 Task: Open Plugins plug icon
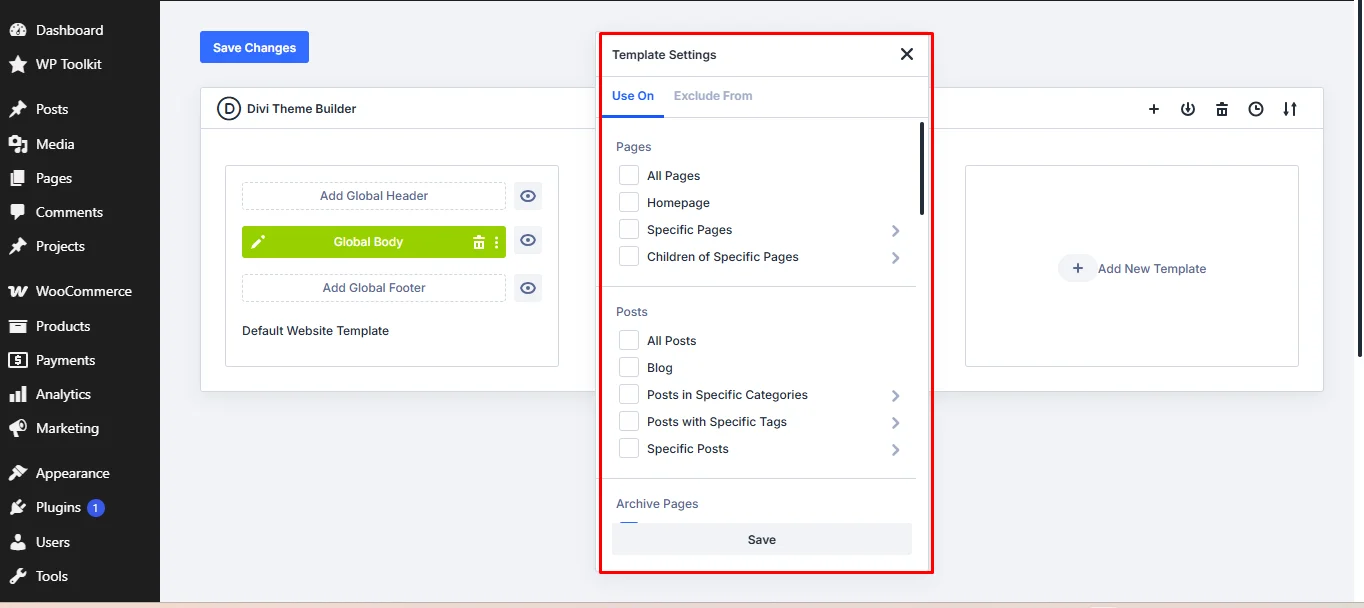tap(18, 507)
